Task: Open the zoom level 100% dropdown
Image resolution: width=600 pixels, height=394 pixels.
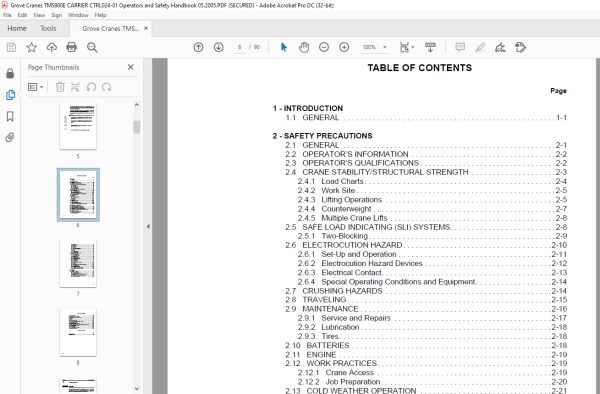Action: [x=375, y=47]
